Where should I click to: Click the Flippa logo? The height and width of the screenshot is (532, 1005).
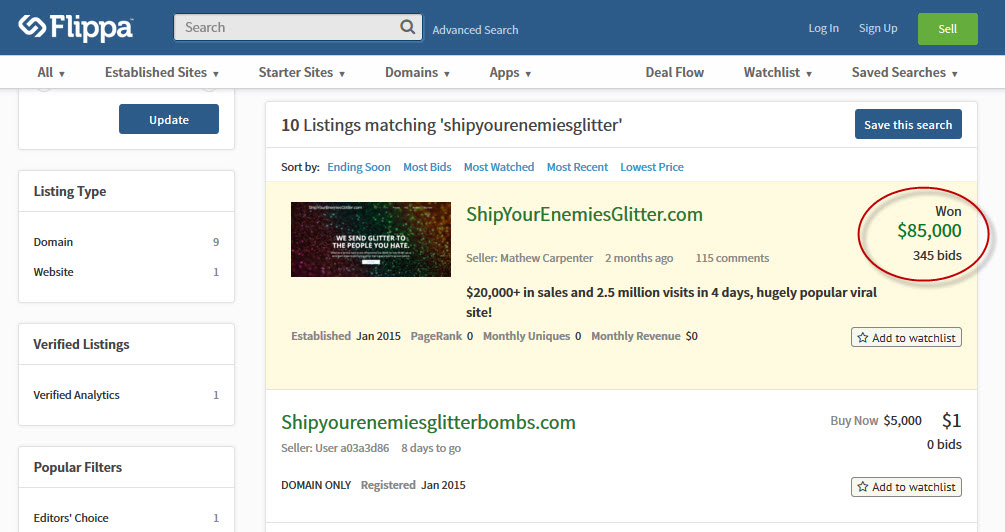(x=76, y=28)
